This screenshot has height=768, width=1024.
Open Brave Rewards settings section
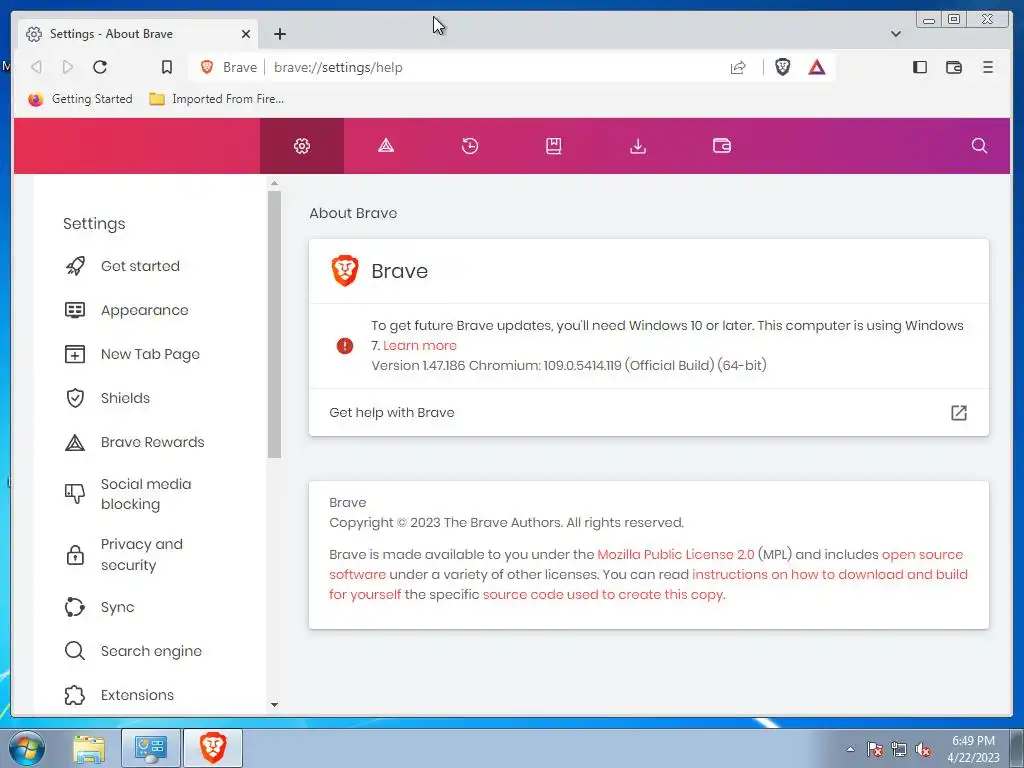pyautogui.click(x=152, y=442)
